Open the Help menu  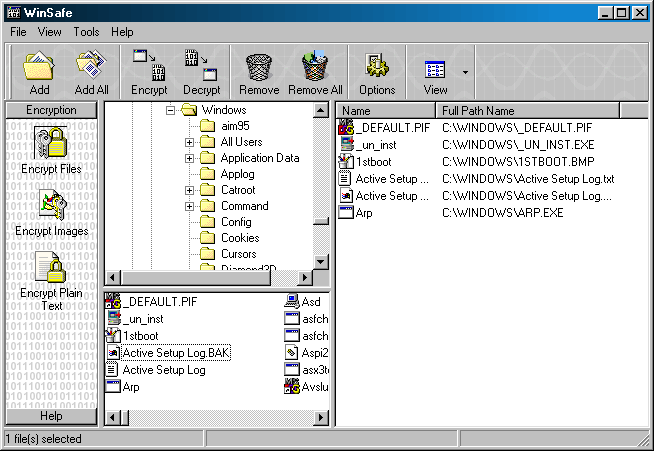point(122,32)
